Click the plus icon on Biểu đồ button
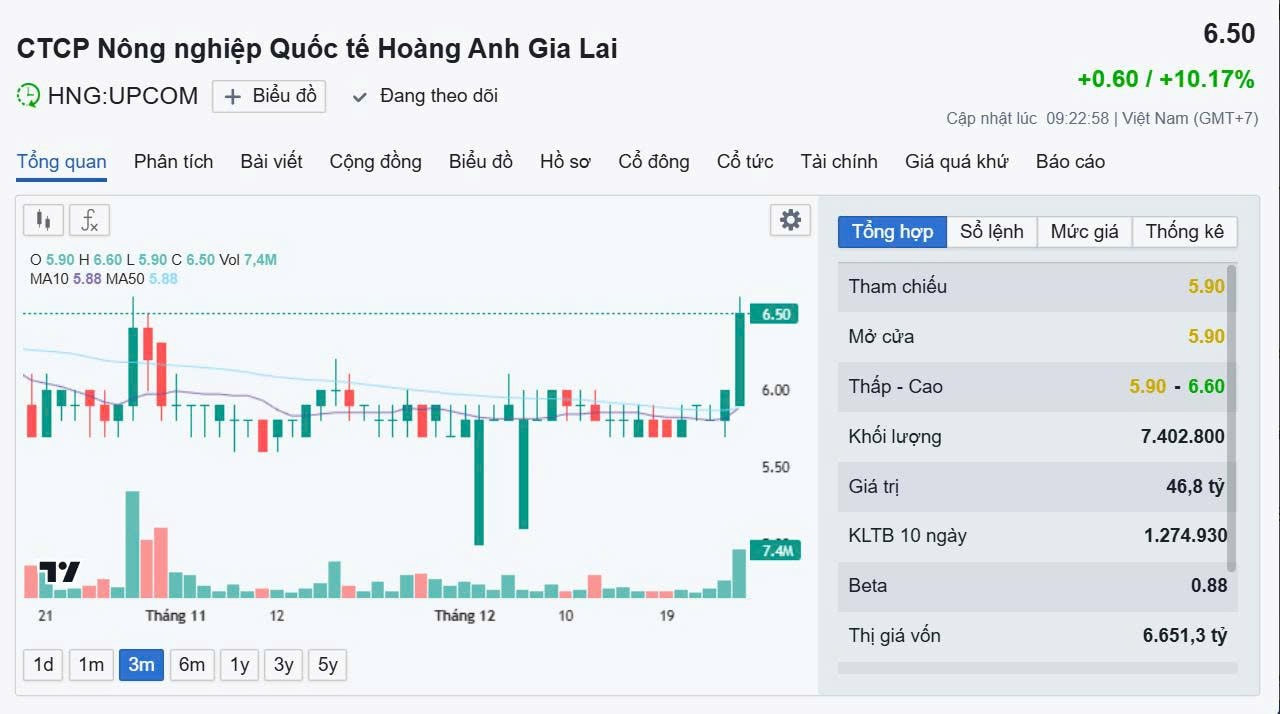 click(232, 96)
